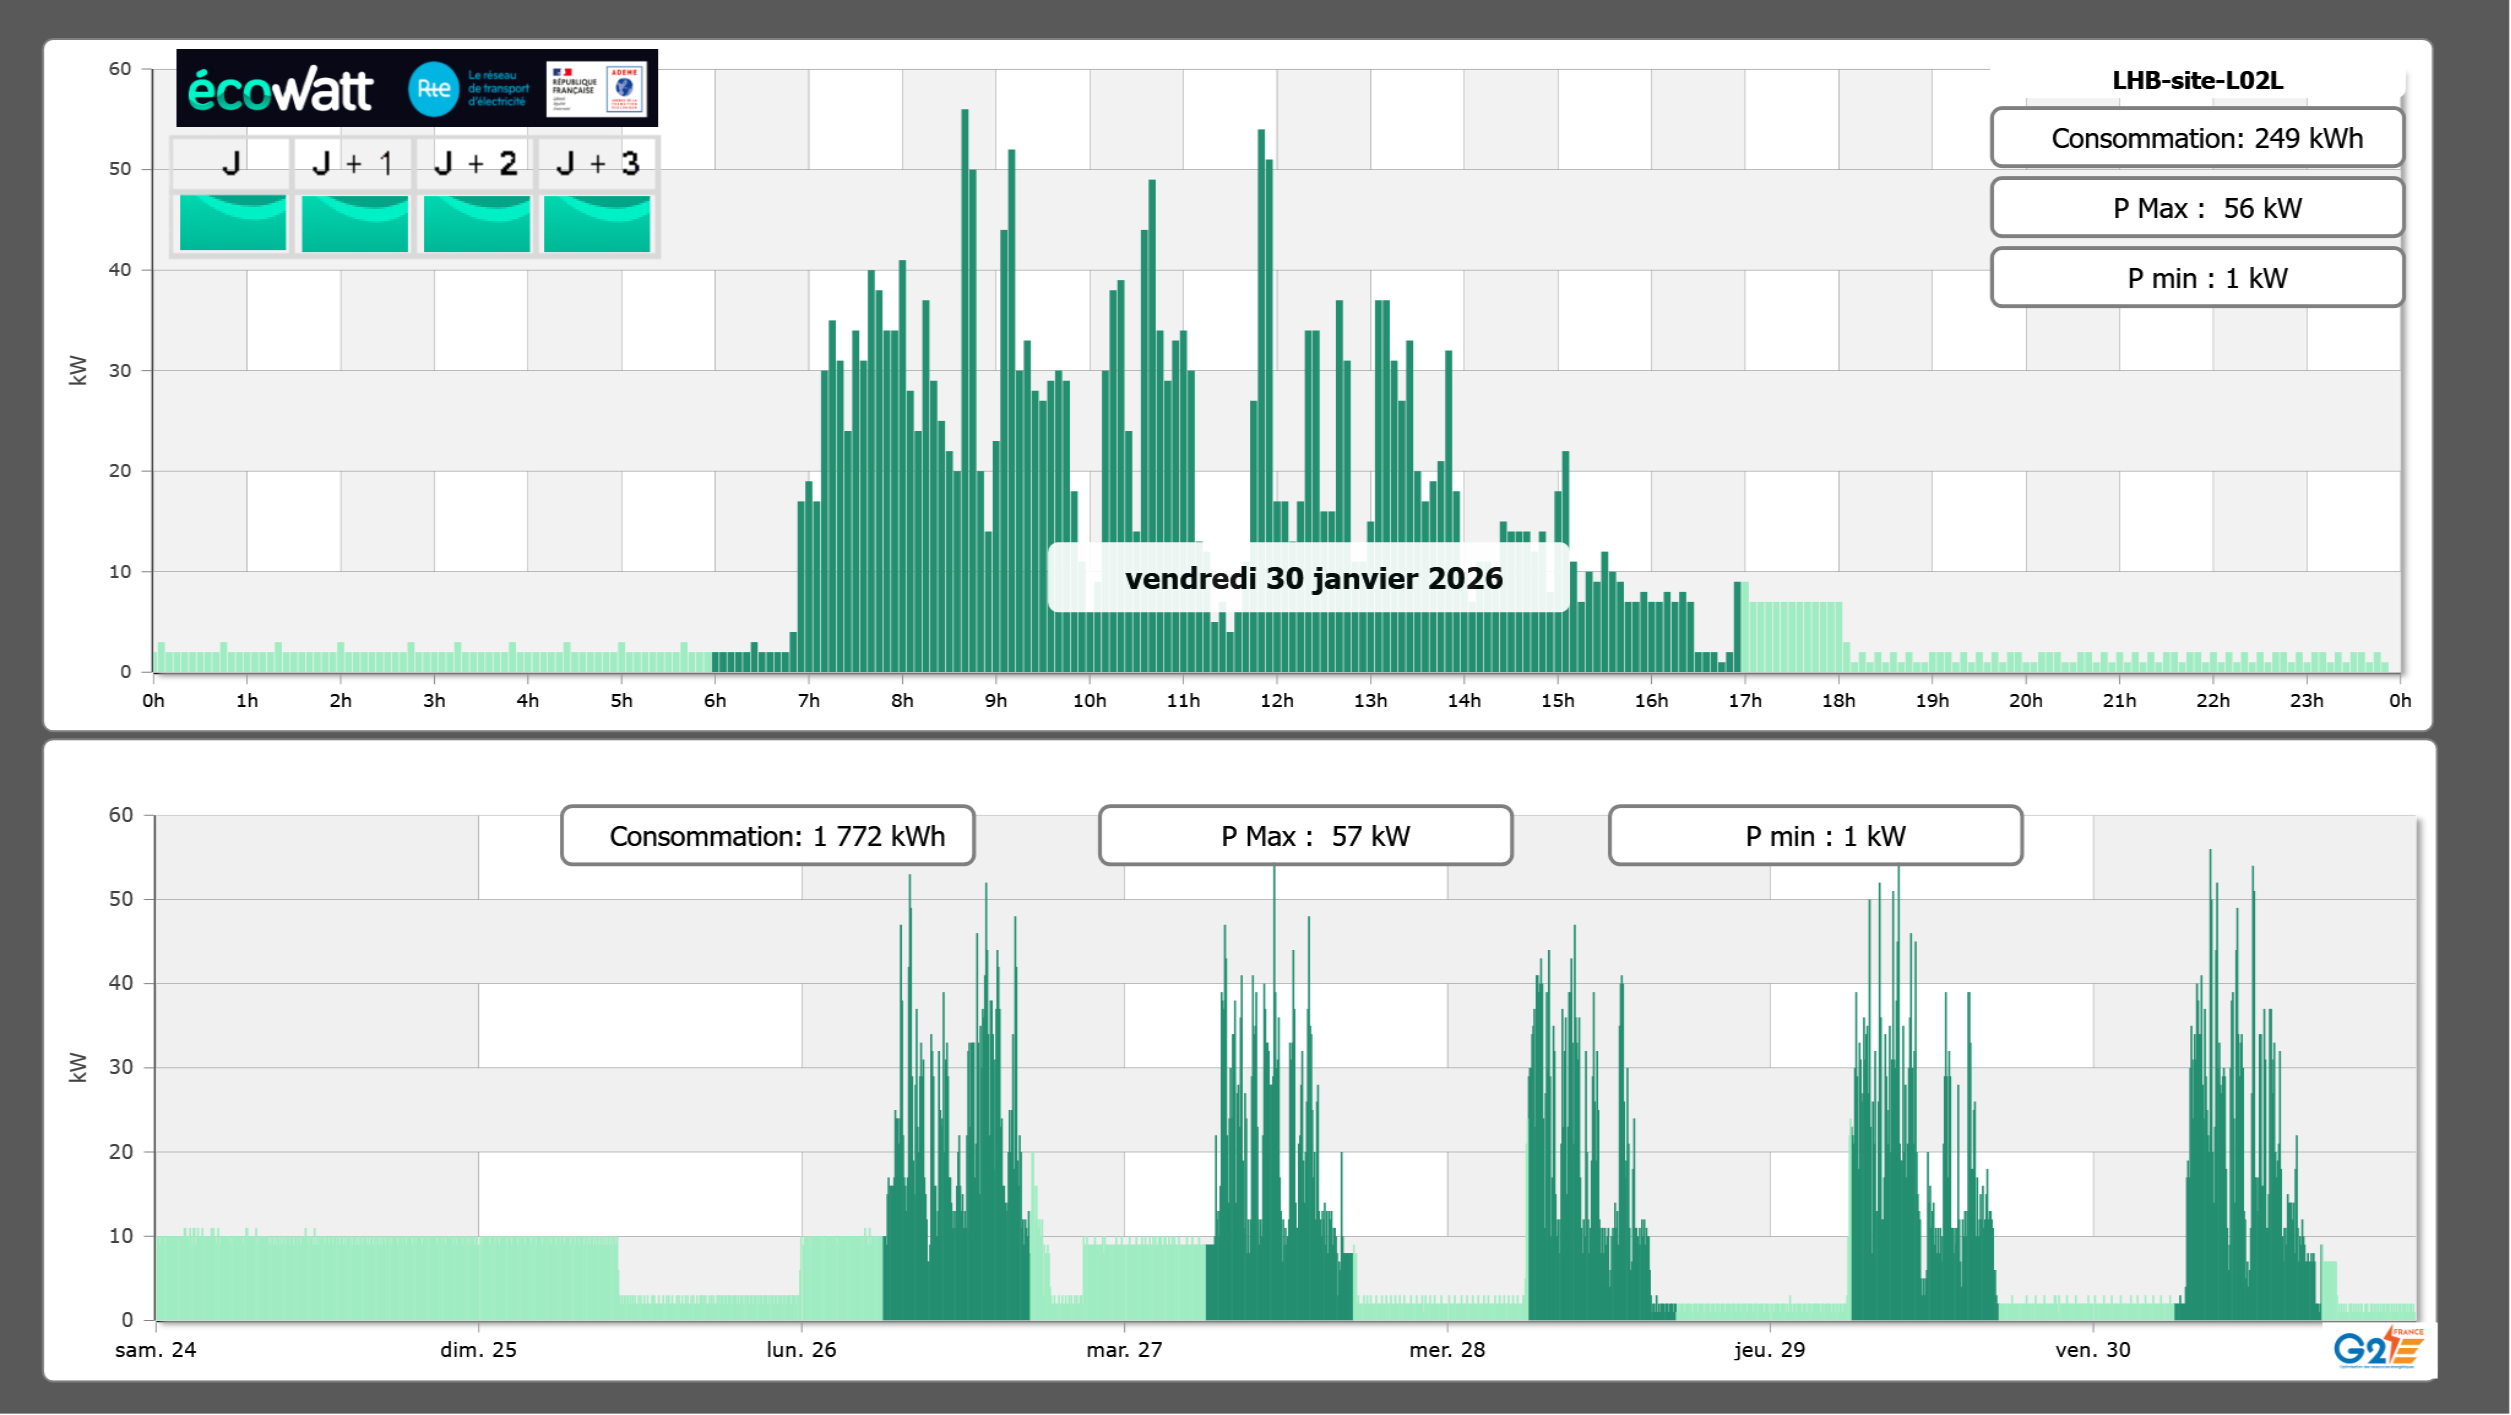Click the 12h axis tick label

click(1276, 700)
